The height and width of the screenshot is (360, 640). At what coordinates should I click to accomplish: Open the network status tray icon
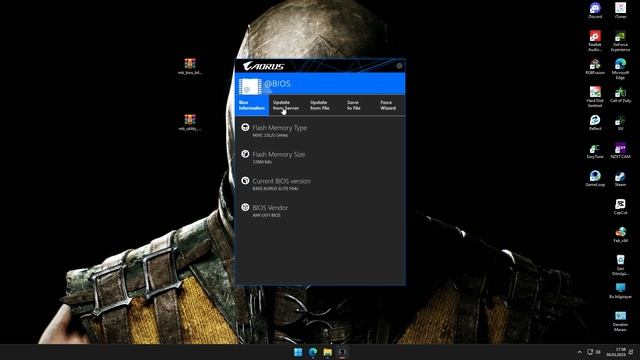click(590, 352)
